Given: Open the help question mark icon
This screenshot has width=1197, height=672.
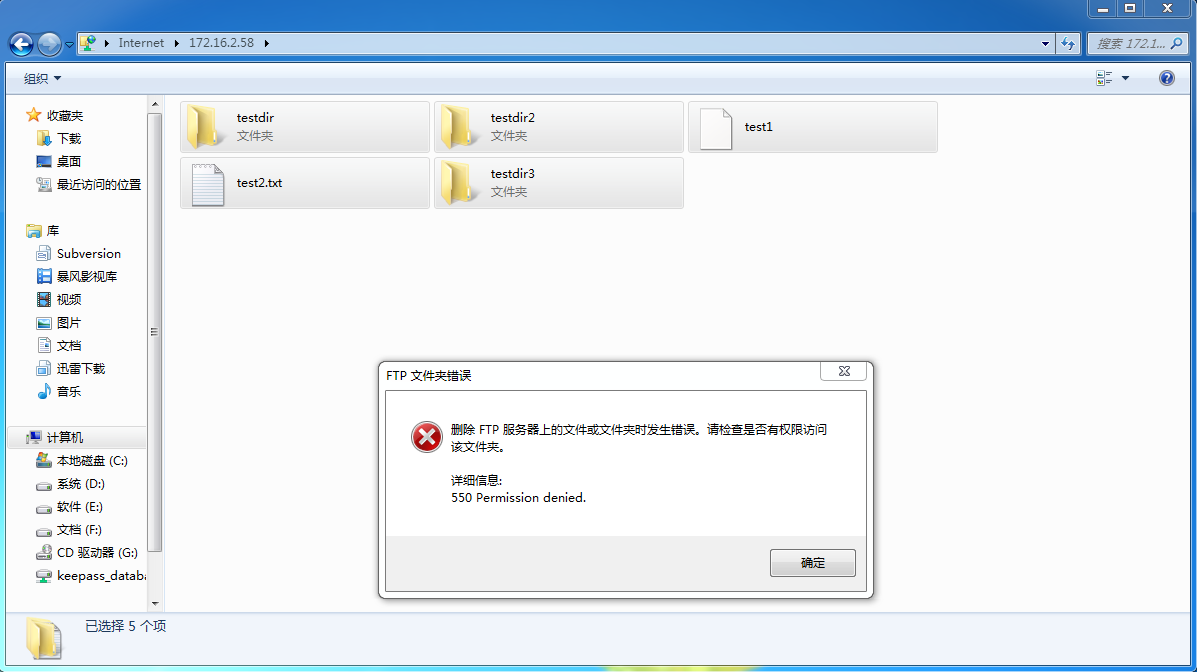Looking at the screenshot, I should (x=1166, y=78).
